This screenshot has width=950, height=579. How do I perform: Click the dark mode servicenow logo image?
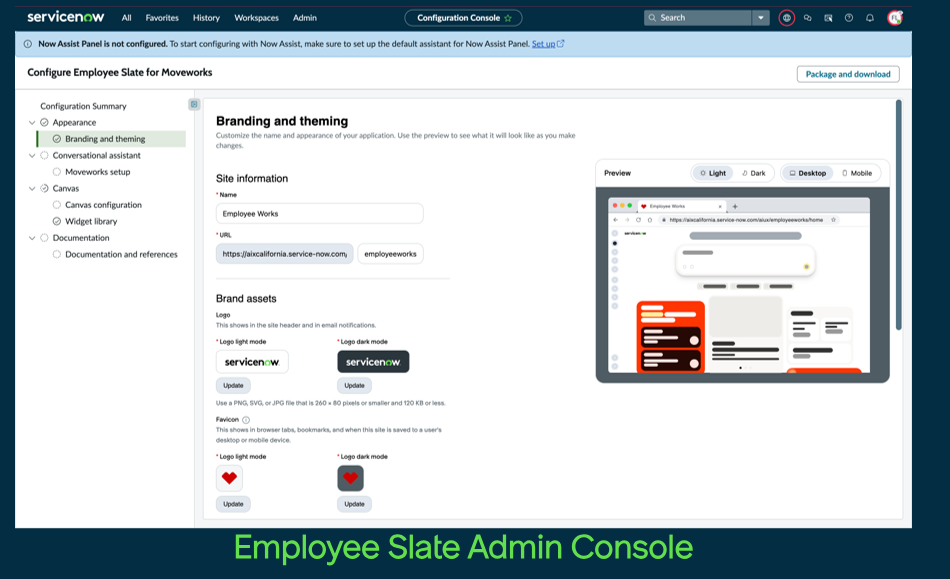373,362
